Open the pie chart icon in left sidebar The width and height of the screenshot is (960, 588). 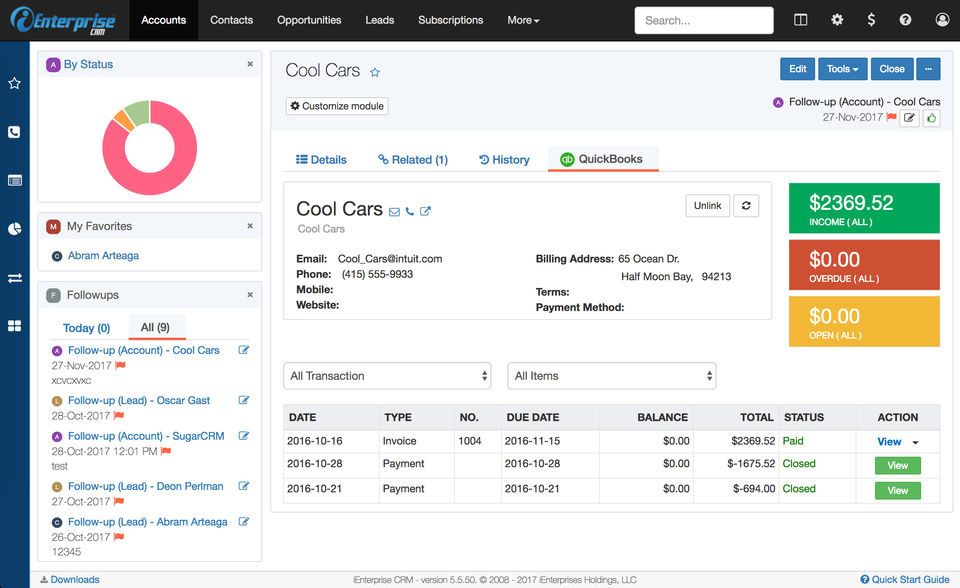tap(14, 229)
